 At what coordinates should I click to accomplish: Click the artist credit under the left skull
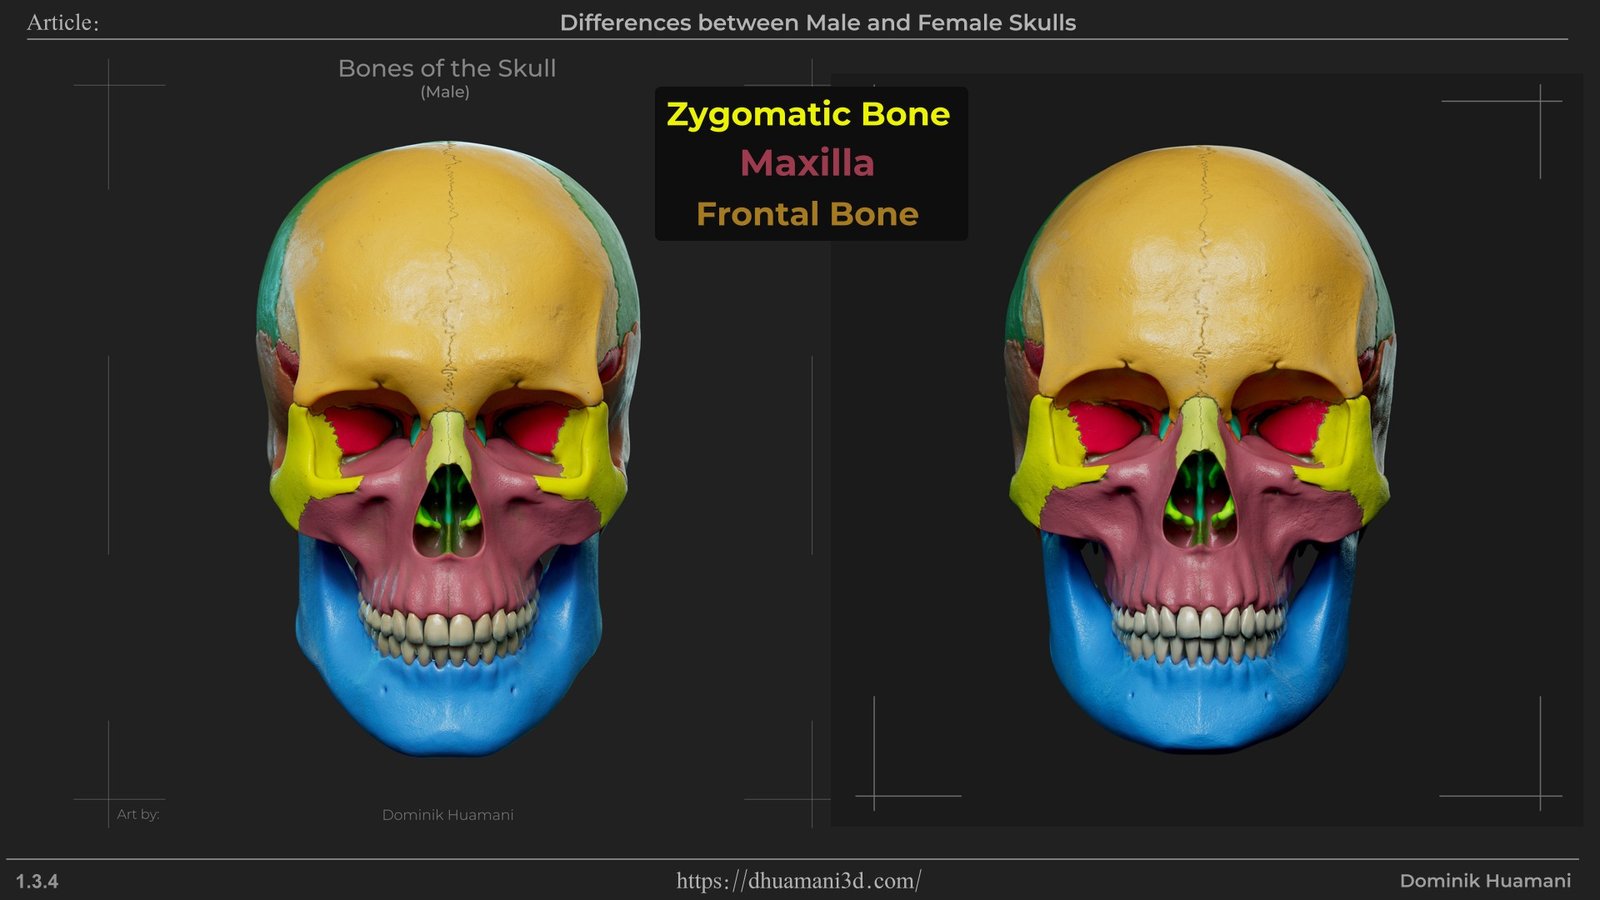point(447,815)
